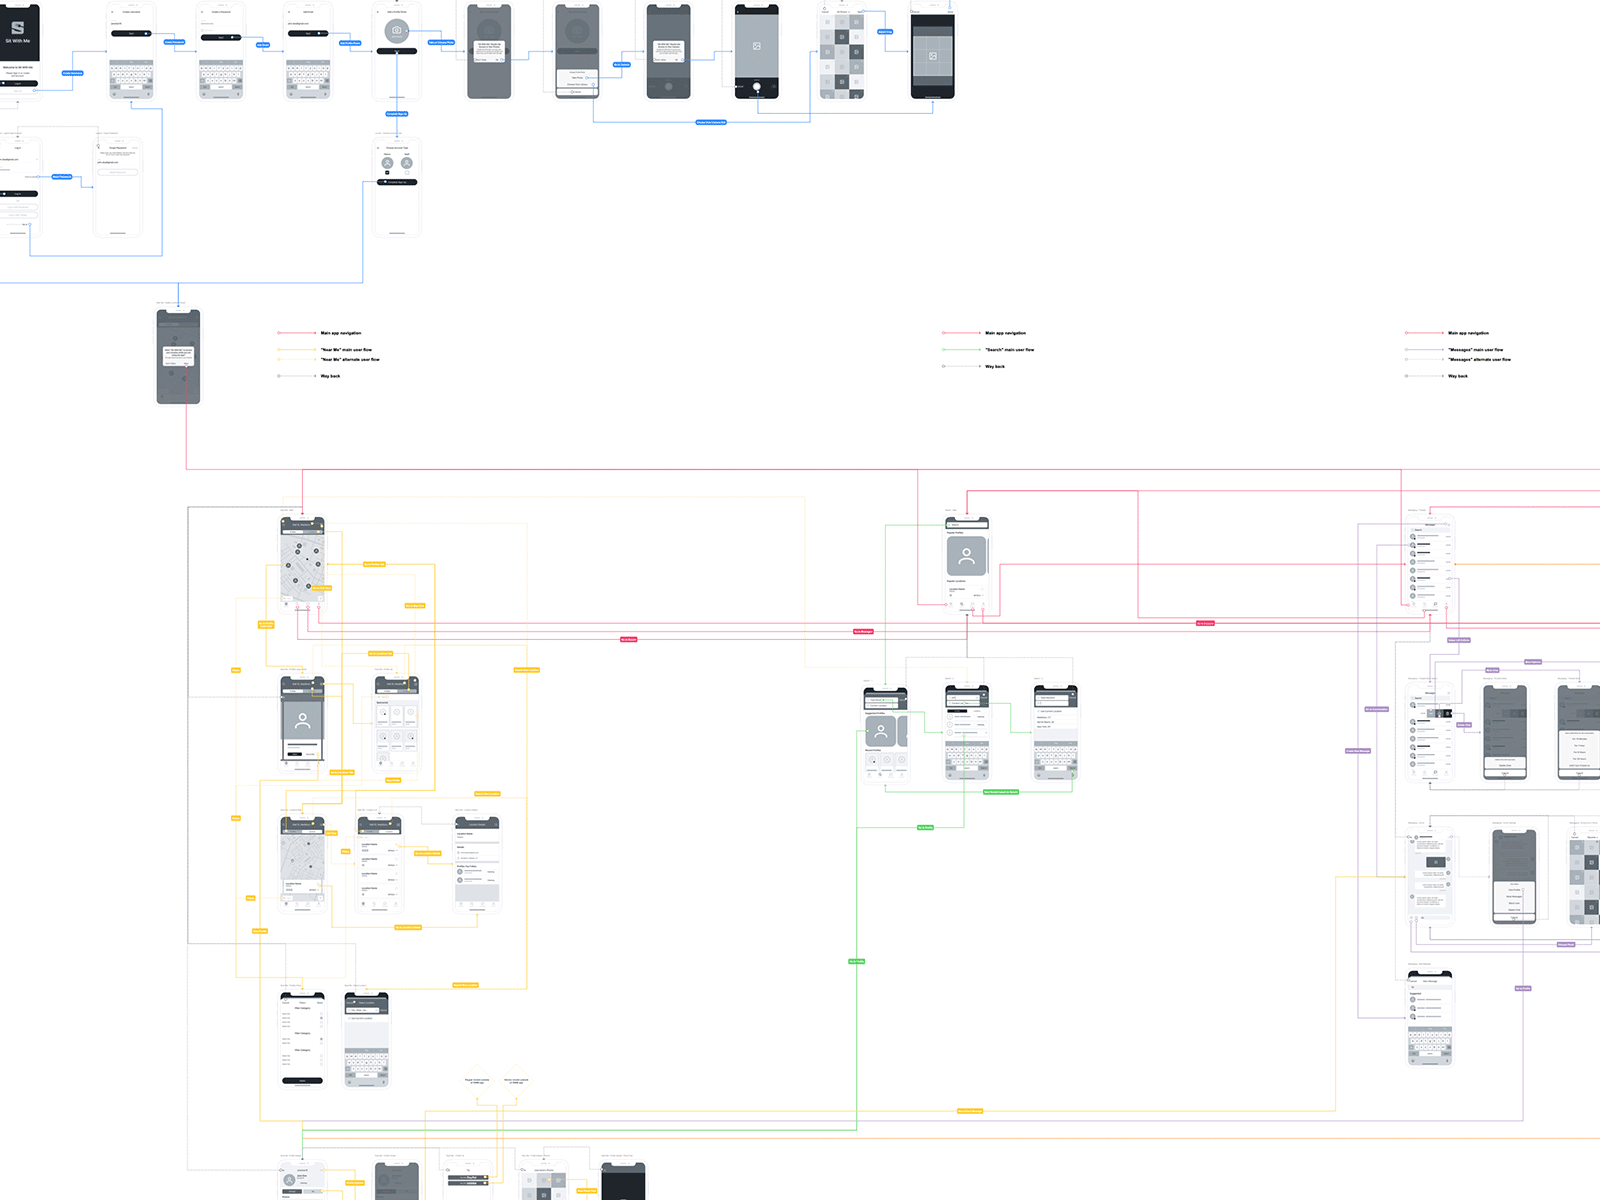
Task: Click the 'Main app navigation' legend text on left
Action: (341, 333)
